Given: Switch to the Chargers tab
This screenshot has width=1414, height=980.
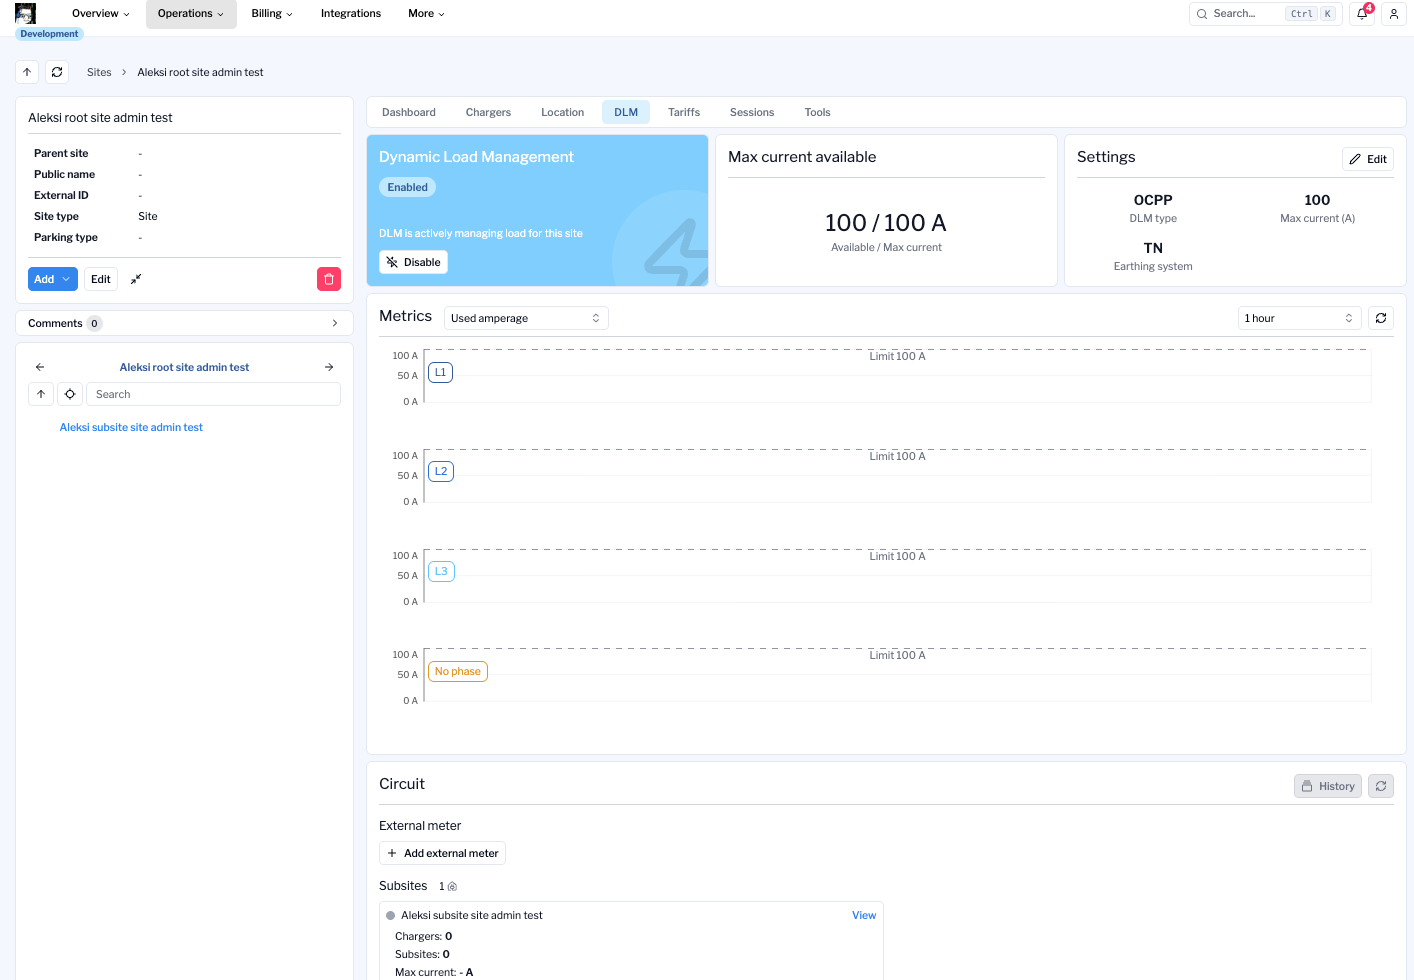Looking at the screenshot, I should point(488,112).
